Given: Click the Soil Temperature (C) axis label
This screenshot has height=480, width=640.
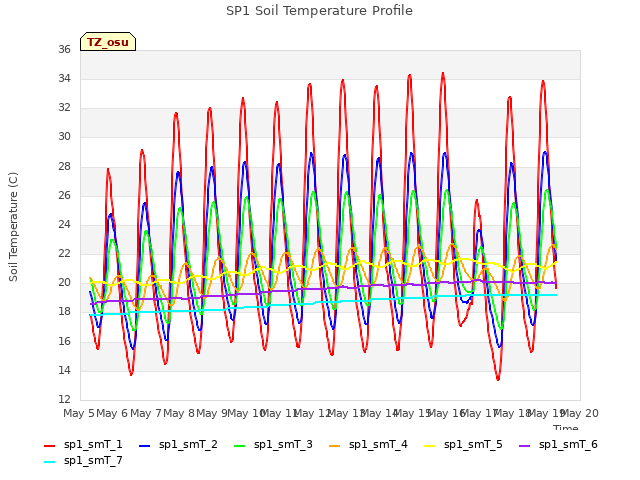Looking at the screenshot, I should (x=13, y=227).
